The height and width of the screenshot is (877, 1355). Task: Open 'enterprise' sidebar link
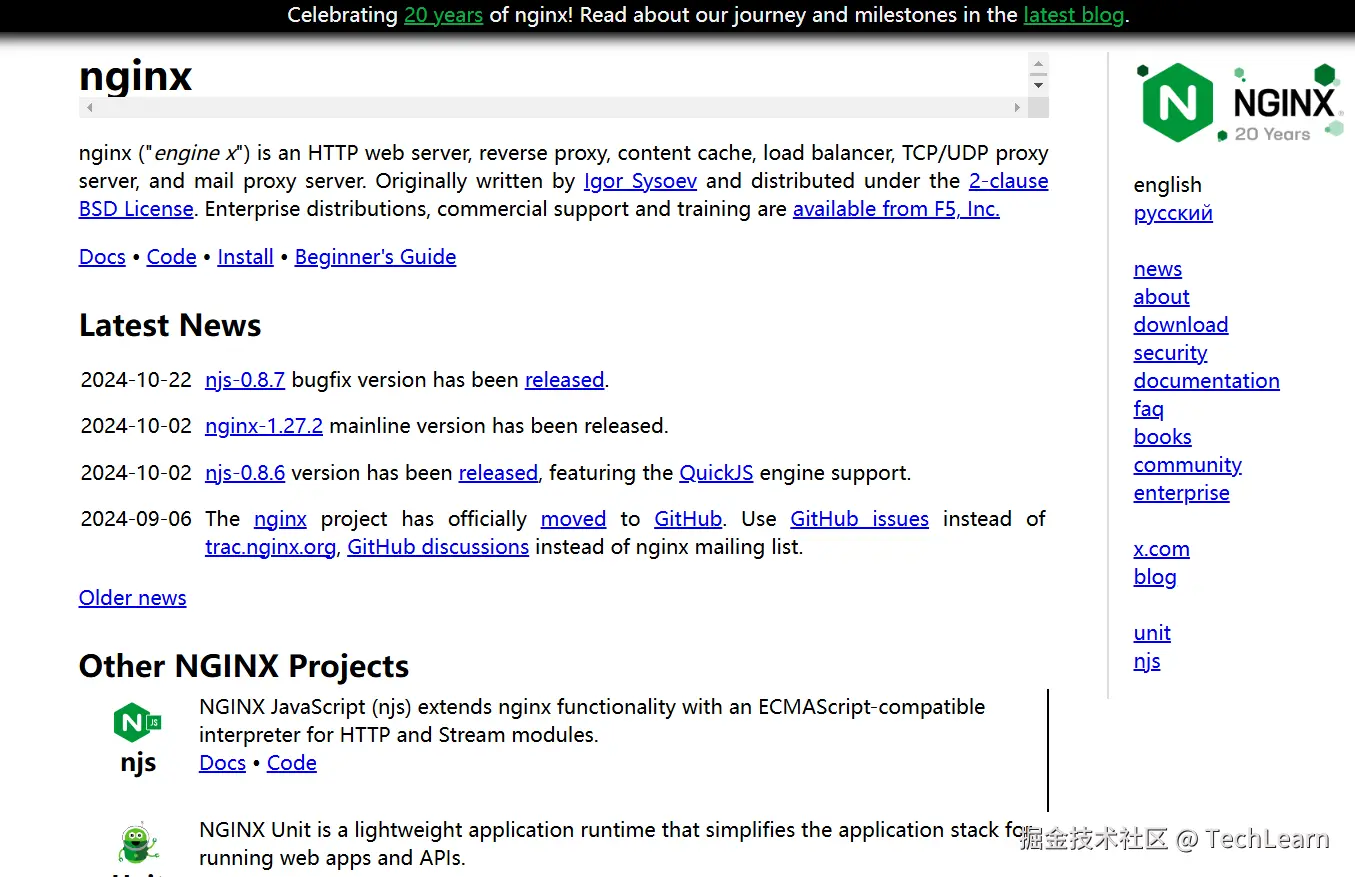pos(1181,493)
